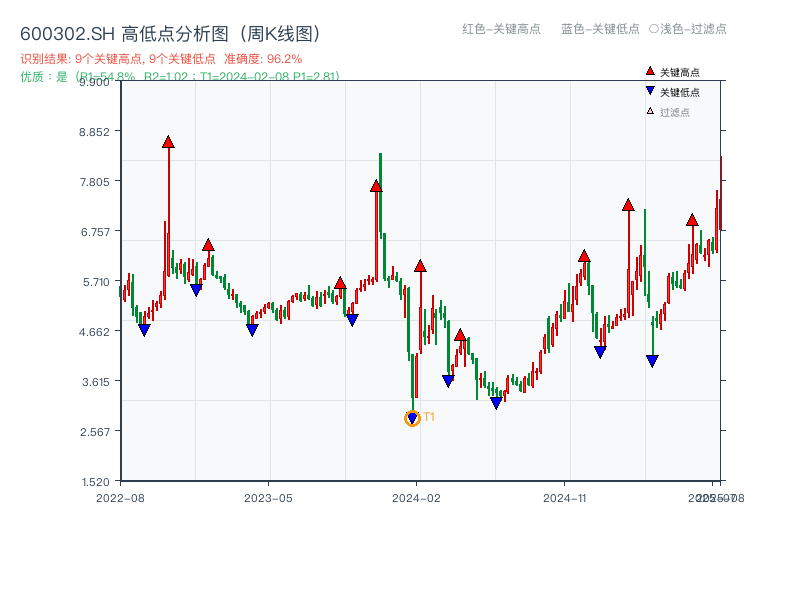Select the blue triangle marker near 2023-05
The image size is (800, 600).
coord(250,329)
